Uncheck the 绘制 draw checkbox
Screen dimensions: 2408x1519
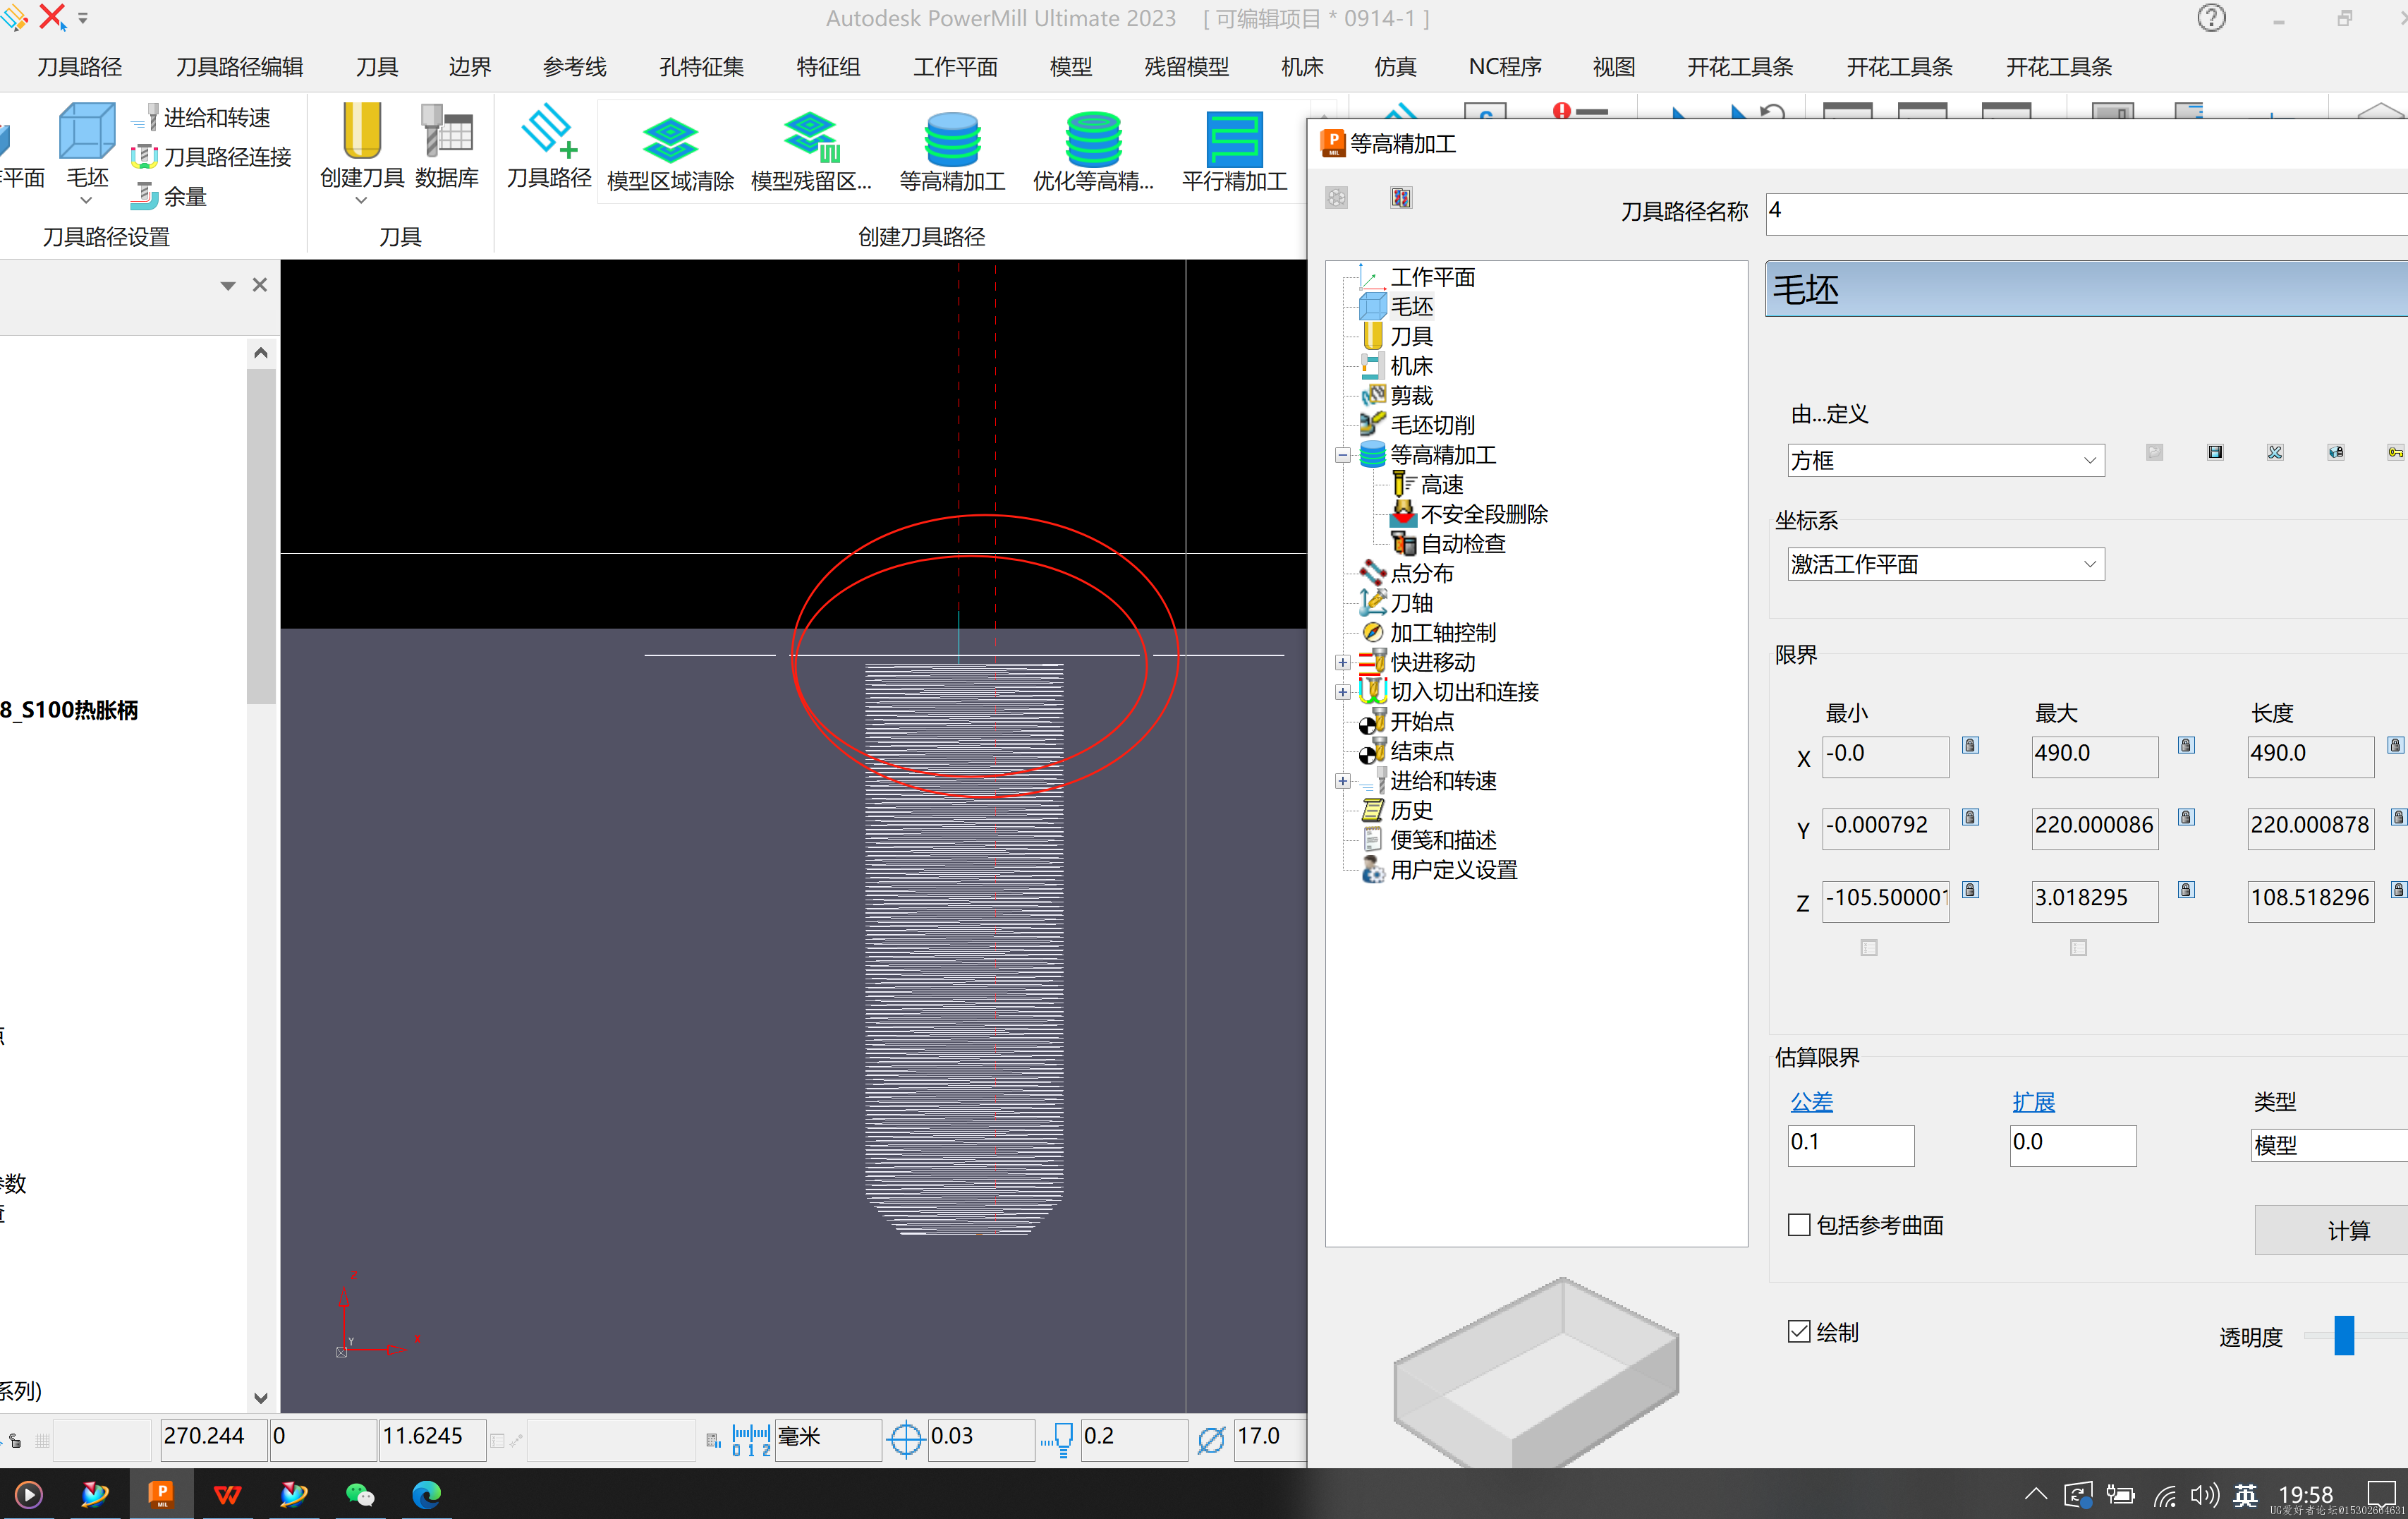coord(1799,1332)
